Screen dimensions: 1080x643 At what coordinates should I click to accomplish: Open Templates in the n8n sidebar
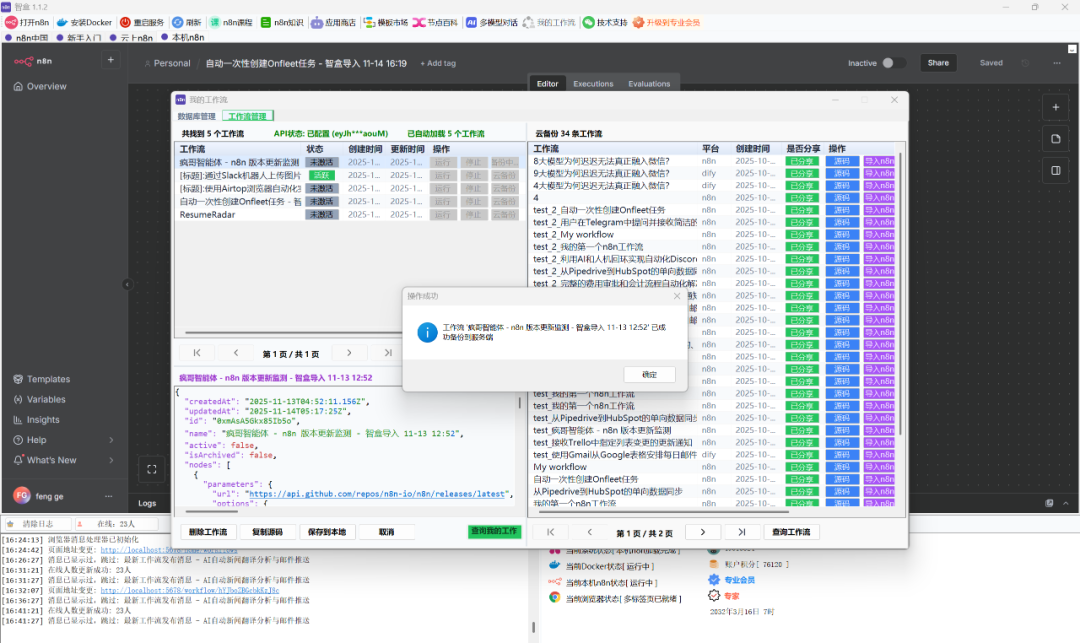(x=41, y=379)
